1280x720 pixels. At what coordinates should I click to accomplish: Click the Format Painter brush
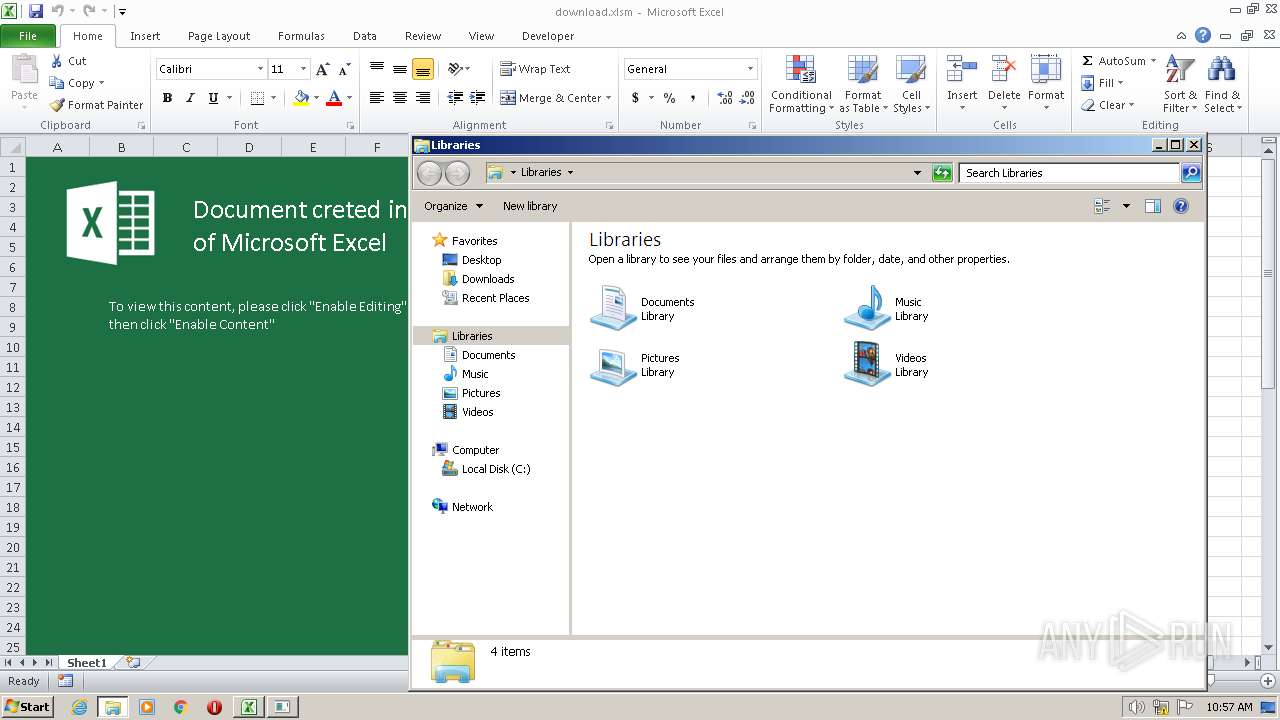[57, 105]
